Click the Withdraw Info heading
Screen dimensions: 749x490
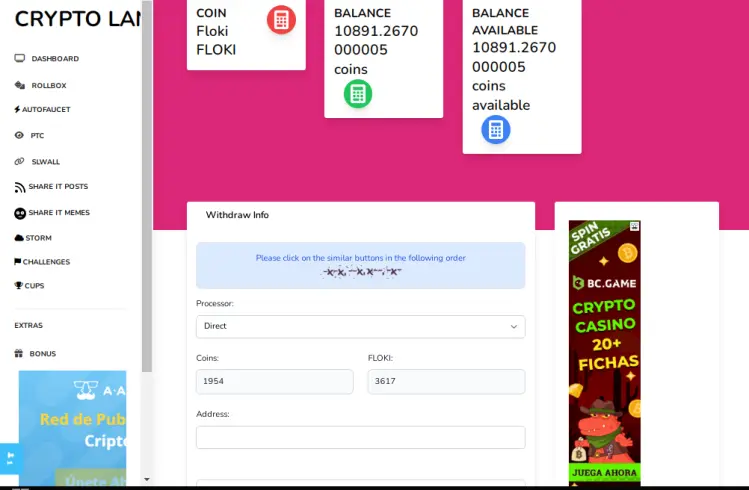[x=237, y=215]
